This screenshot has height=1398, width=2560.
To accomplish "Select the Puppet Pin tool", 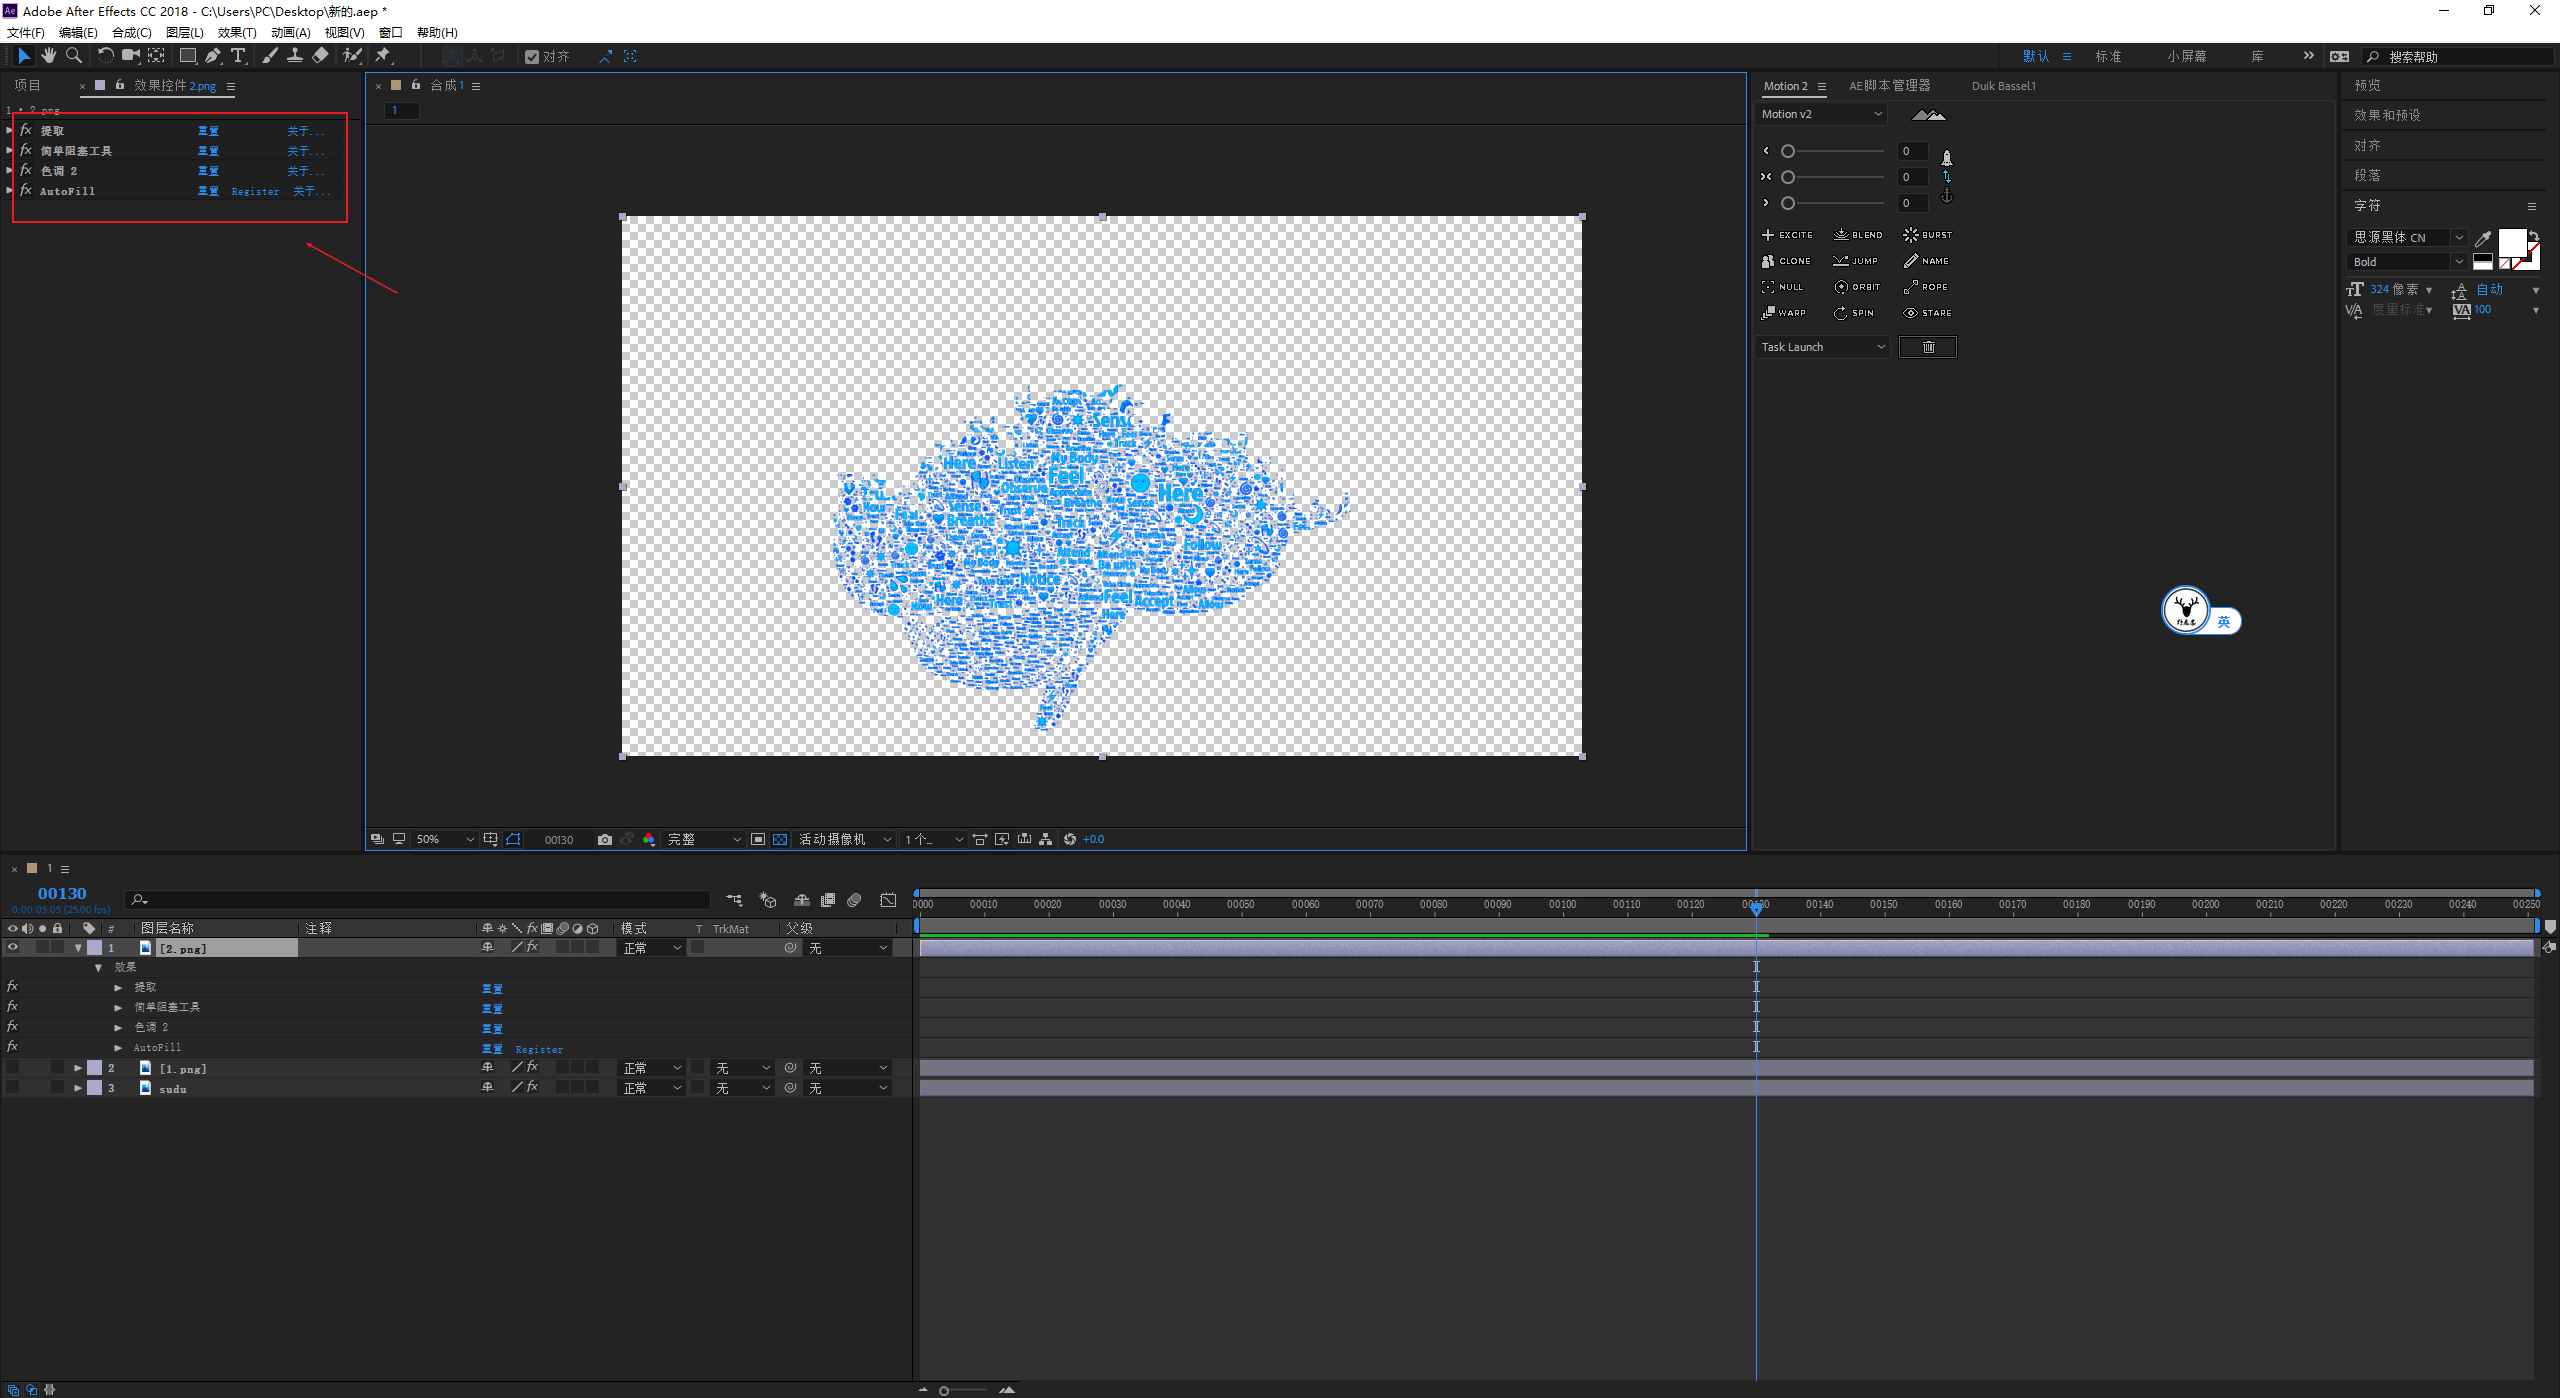I will point(383,56).
